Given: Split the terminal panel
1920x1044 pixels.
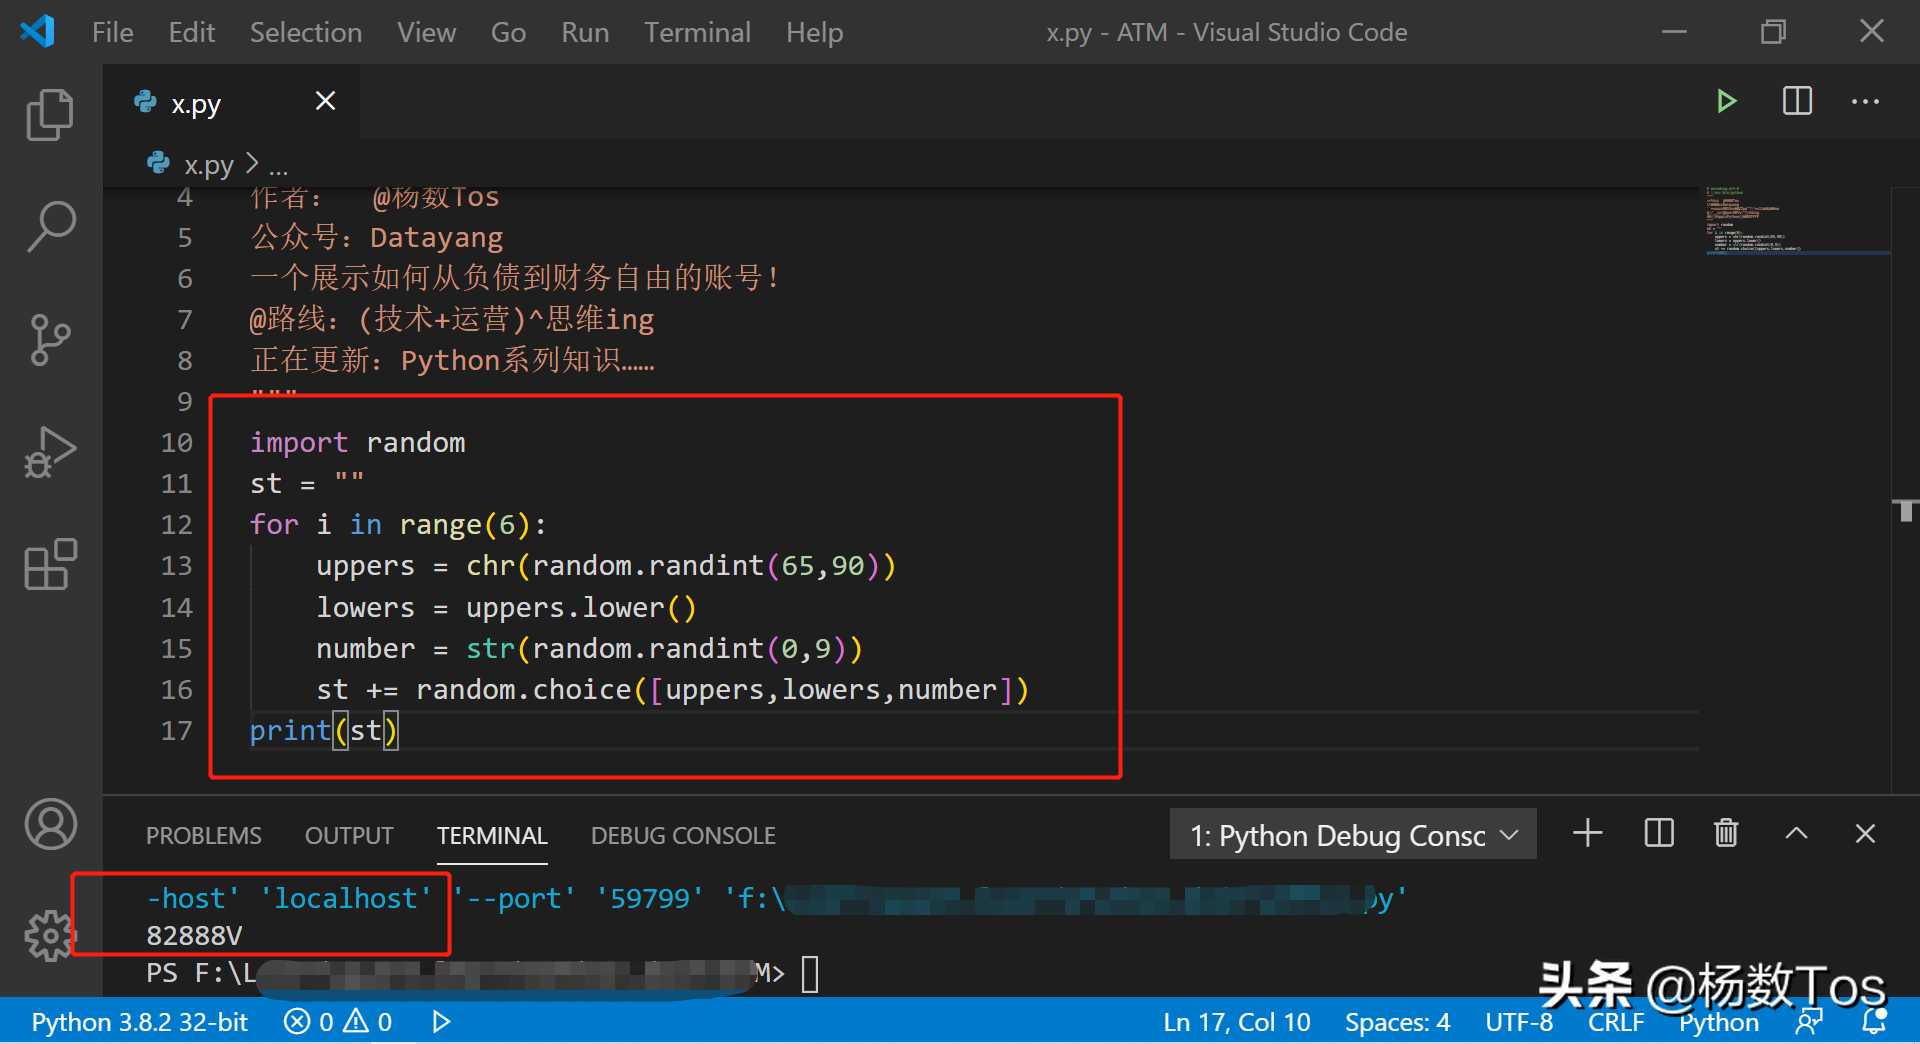Looking at the screenshot, I should (x=1659, y=833).
